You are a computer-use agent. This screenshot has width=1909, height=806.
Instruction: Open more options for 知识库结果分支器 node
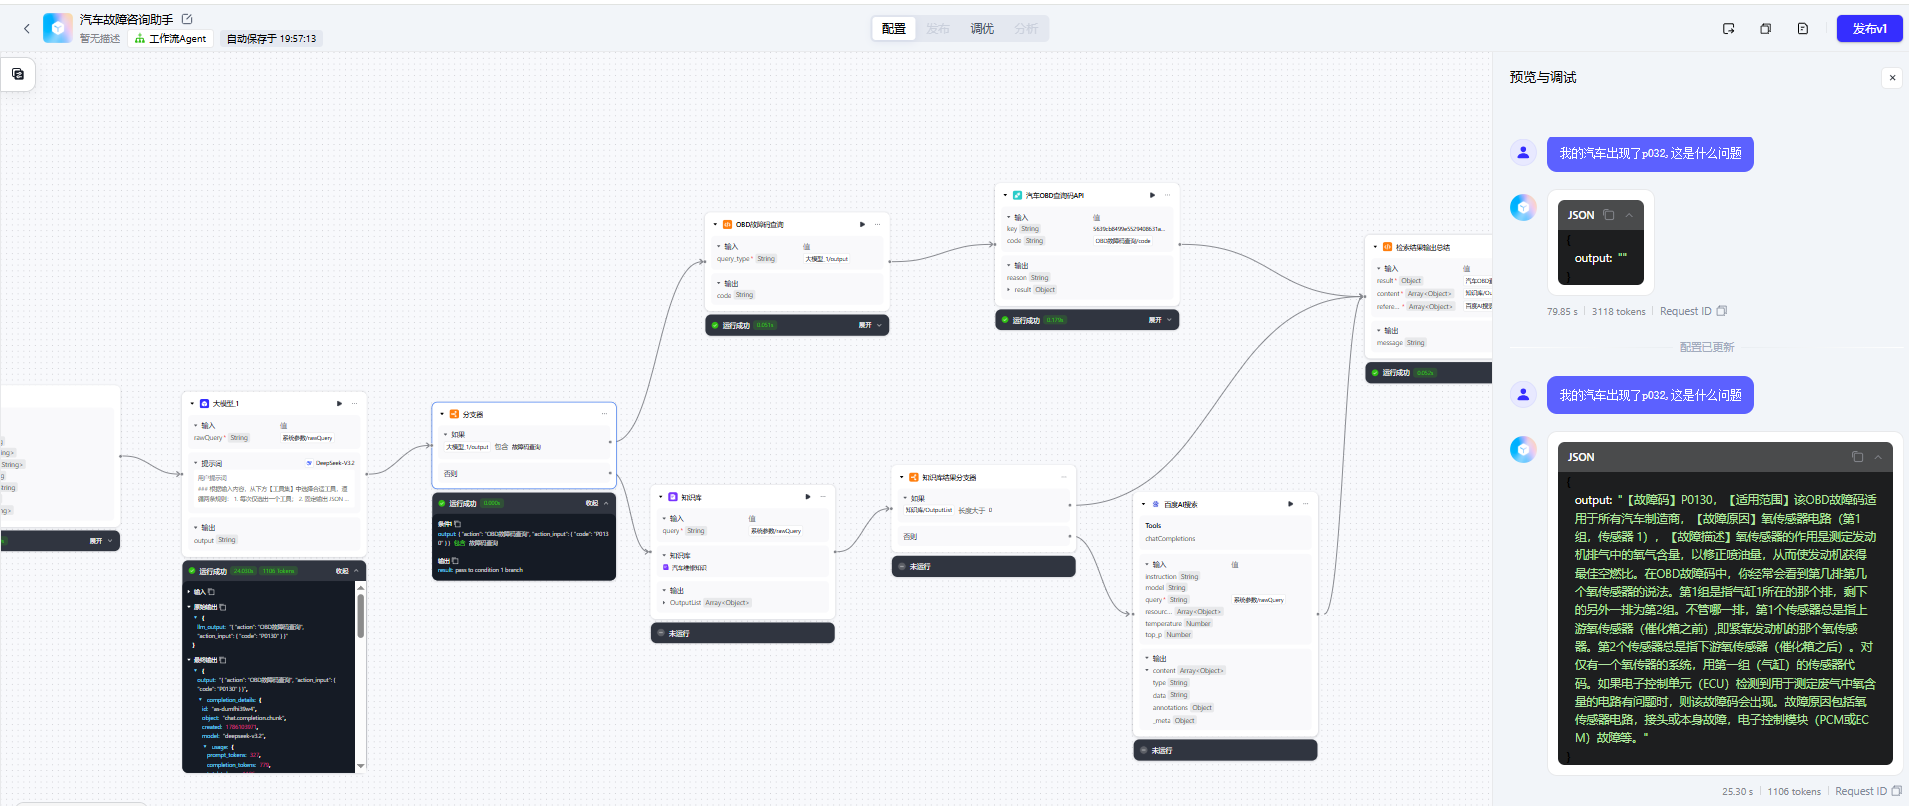1064,477
